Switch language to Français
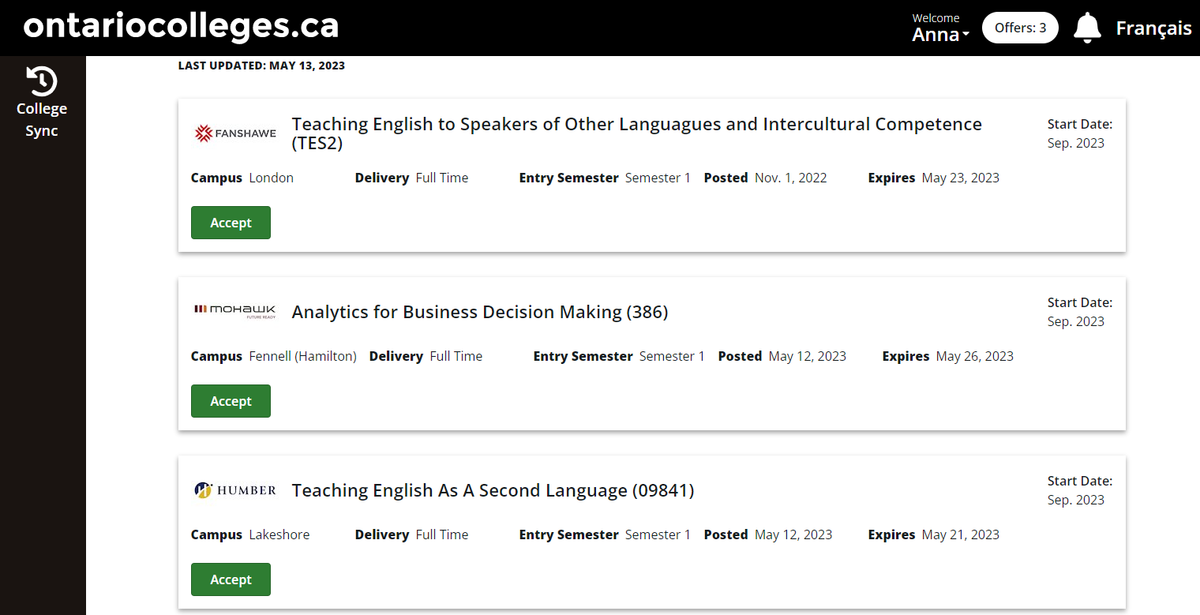1200x615 pixels. (x=1154, y=28)
